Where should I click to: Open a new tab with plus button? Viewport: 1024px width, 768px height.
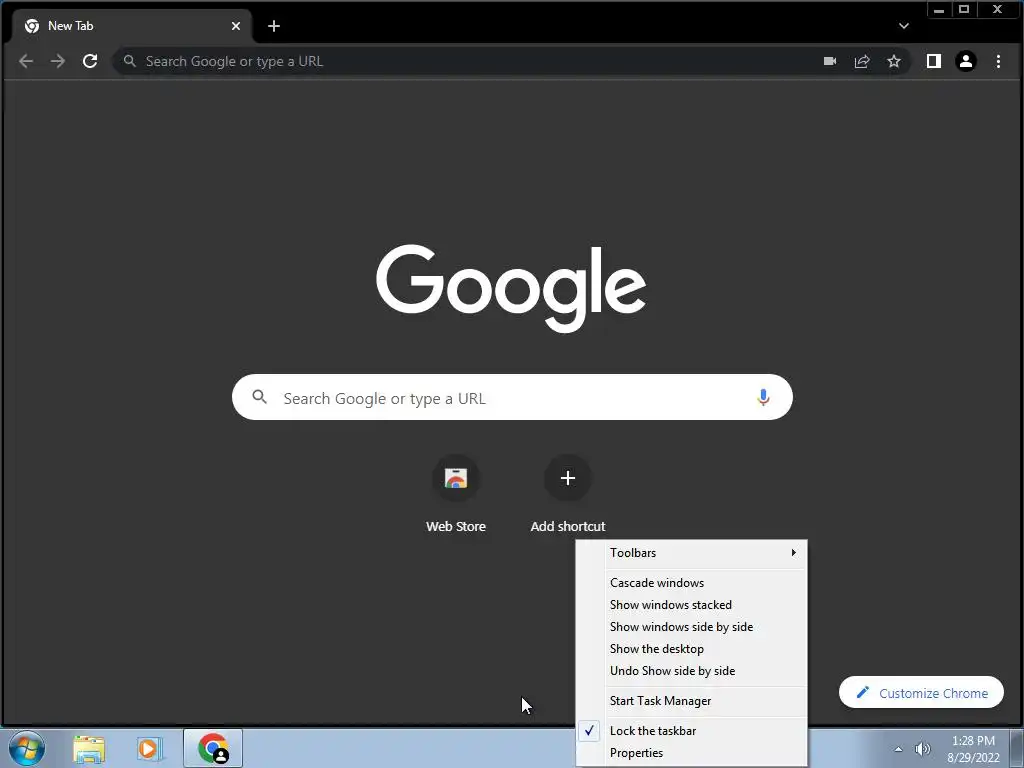click(274, 26)
